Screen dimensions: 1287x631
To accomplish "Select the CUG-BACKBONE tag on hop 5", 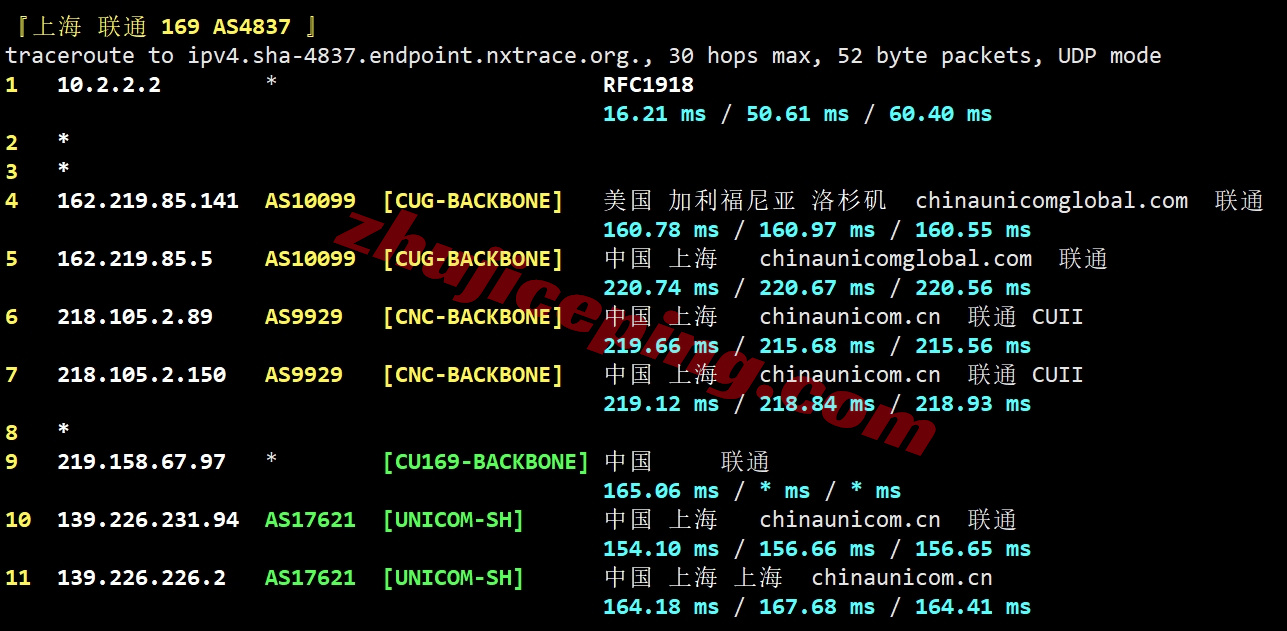I will pos(473,258).
